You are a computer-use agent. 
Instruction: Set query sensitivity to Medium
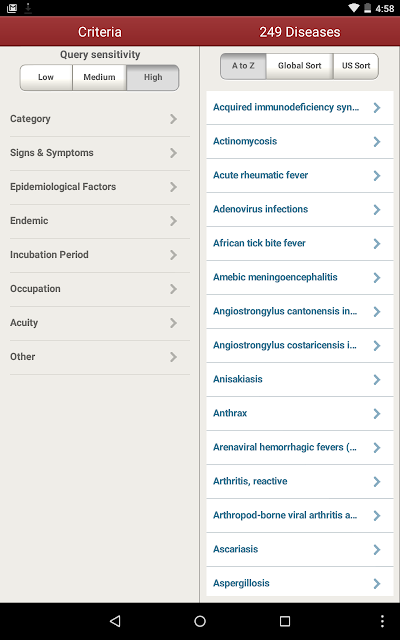[99, 77]
